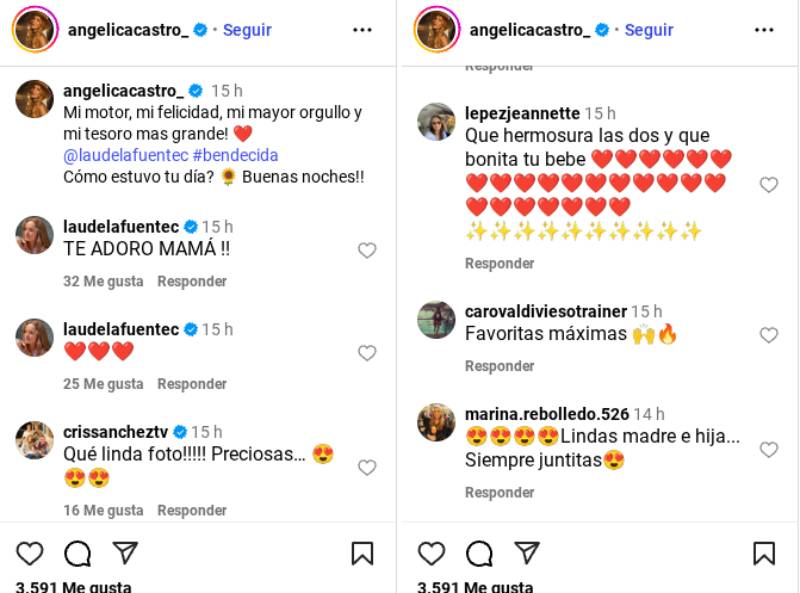
Task: Like marina.rebolledo.526's comment
Action: (768, 450)
